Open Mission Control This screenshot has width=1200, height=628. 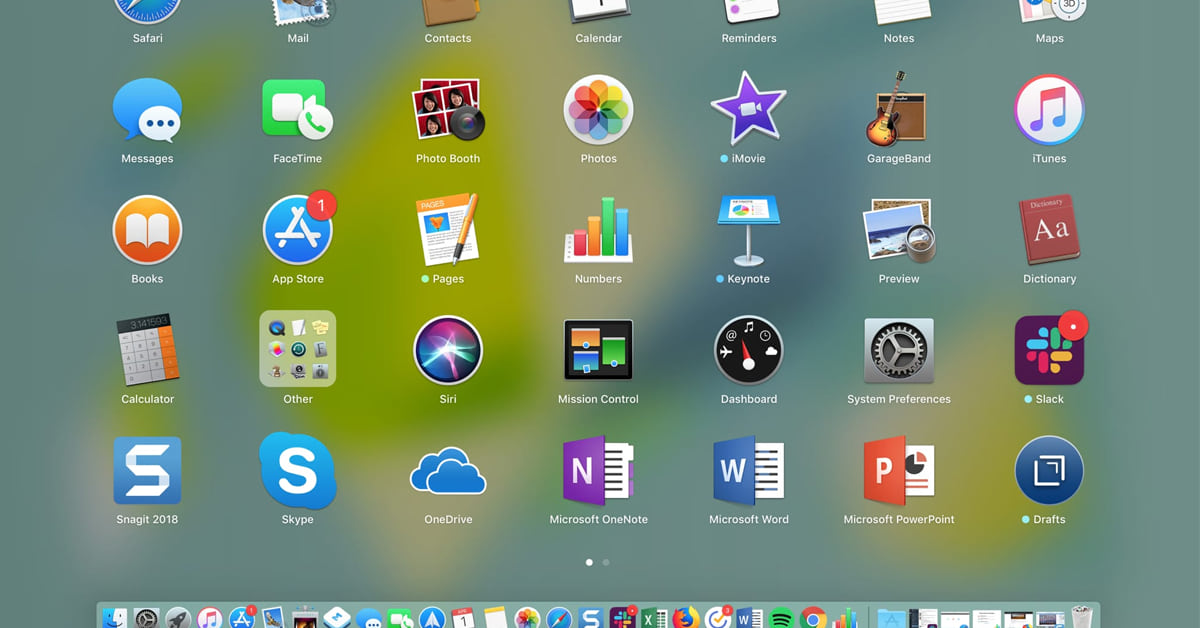tap(598, 350)
